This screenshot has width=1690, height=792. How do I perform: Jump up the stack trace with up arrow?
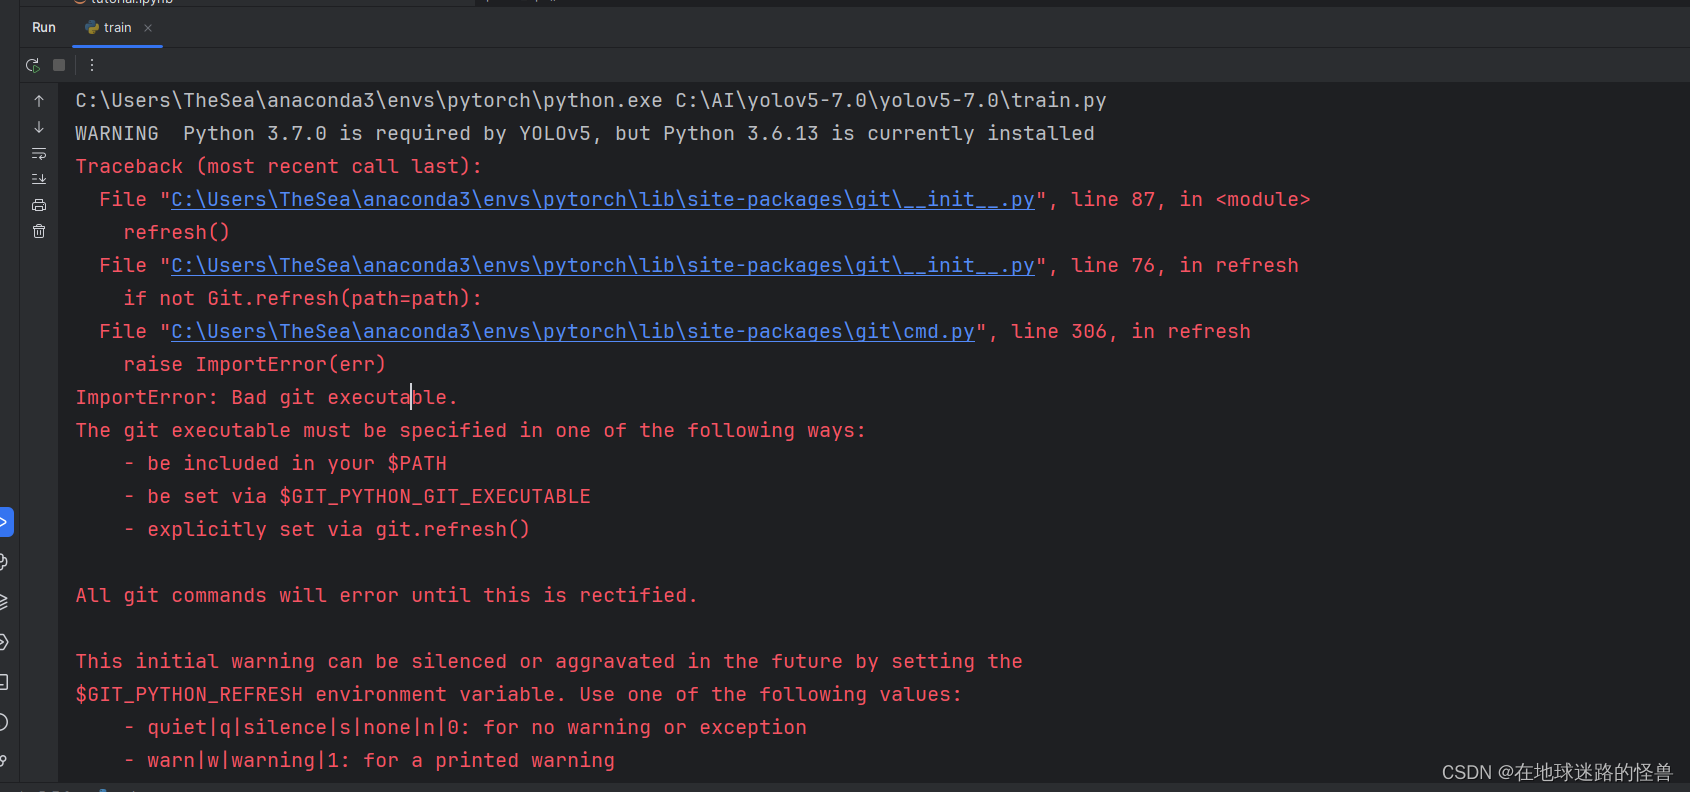tap(39, 101)
